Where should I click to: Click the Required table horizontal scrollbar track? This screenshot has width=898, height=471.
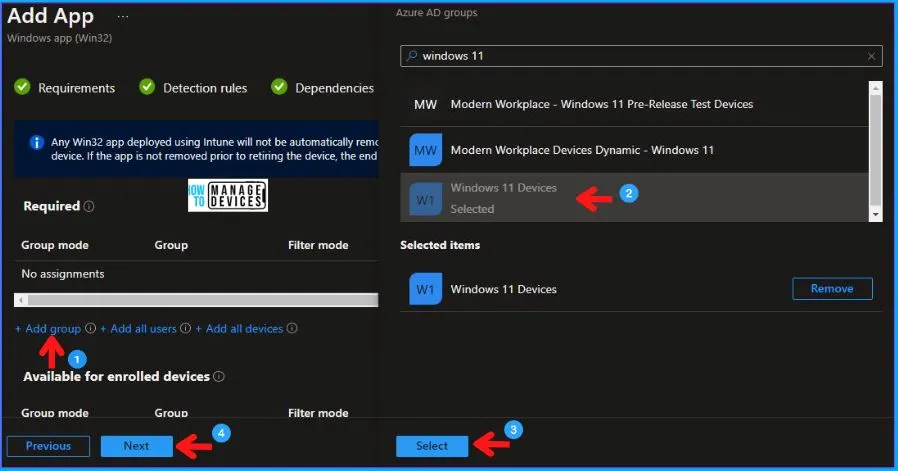tap(203, 300)
